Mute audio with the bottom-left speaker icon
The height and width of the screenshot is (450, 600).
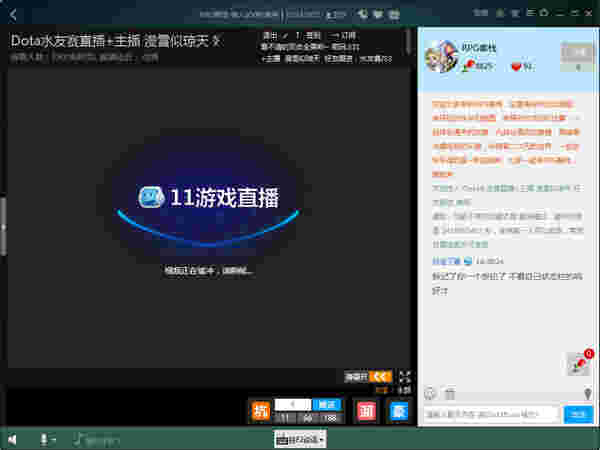(12, 440)
